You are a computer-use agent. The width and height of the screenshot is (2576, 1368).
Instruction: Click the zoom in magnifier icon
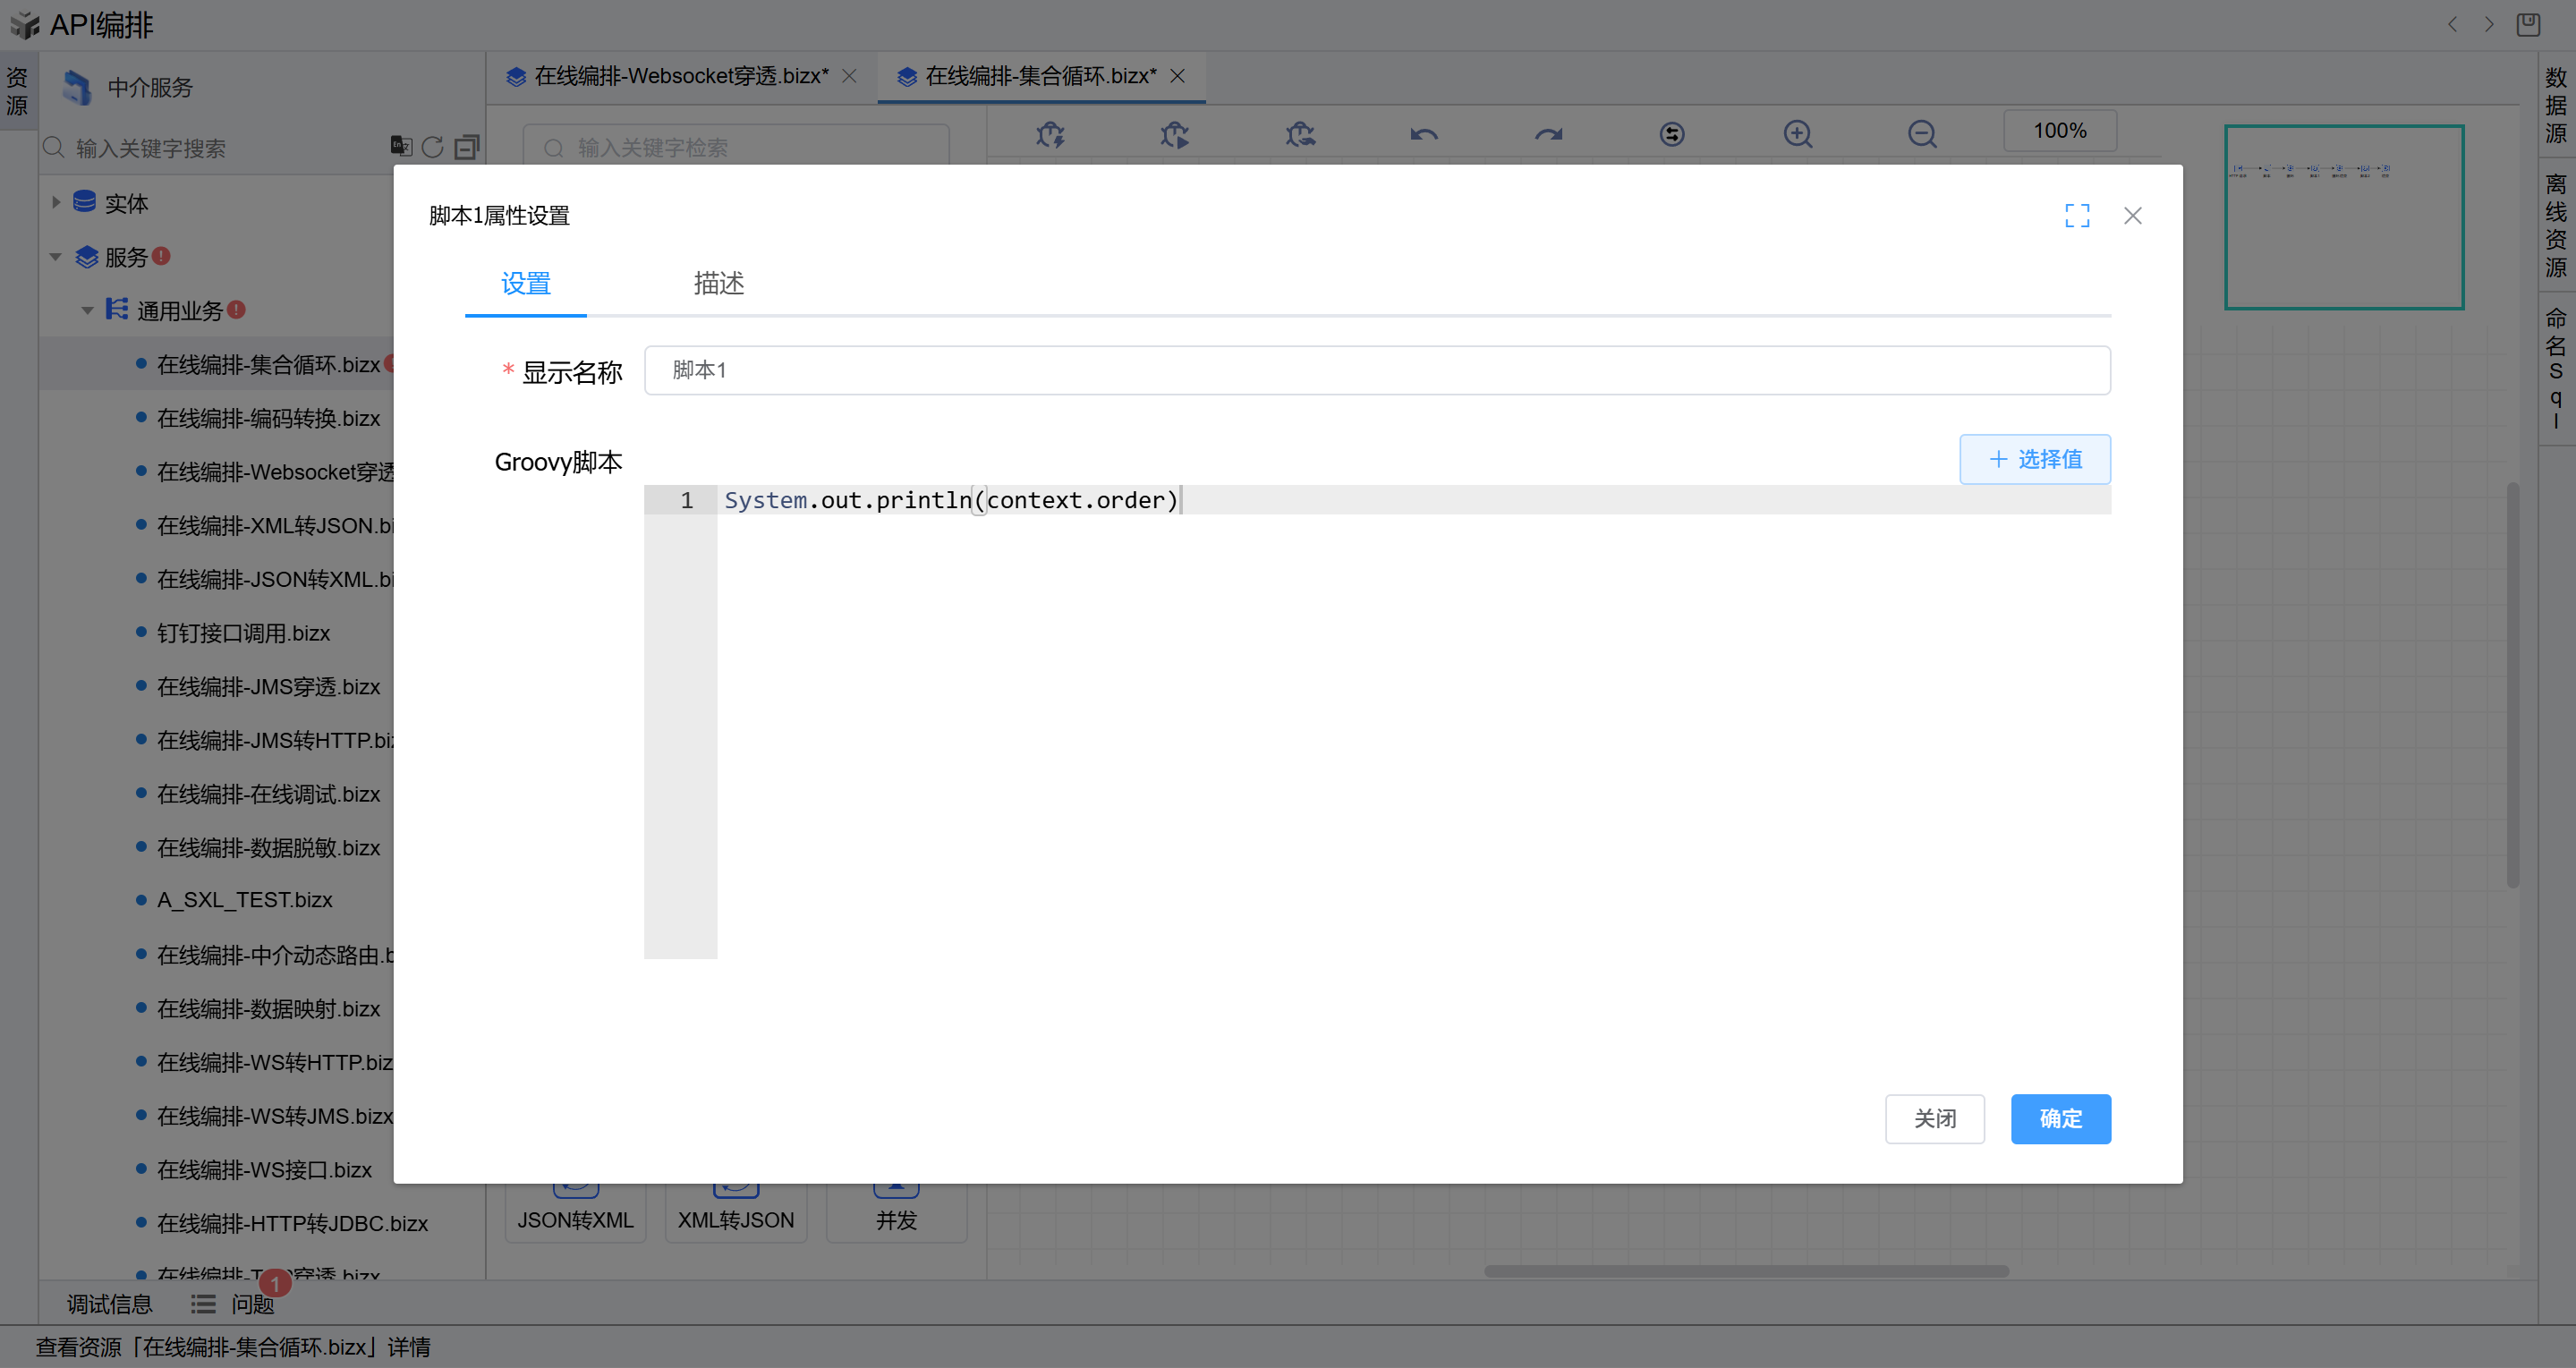tap(1797, 134)
